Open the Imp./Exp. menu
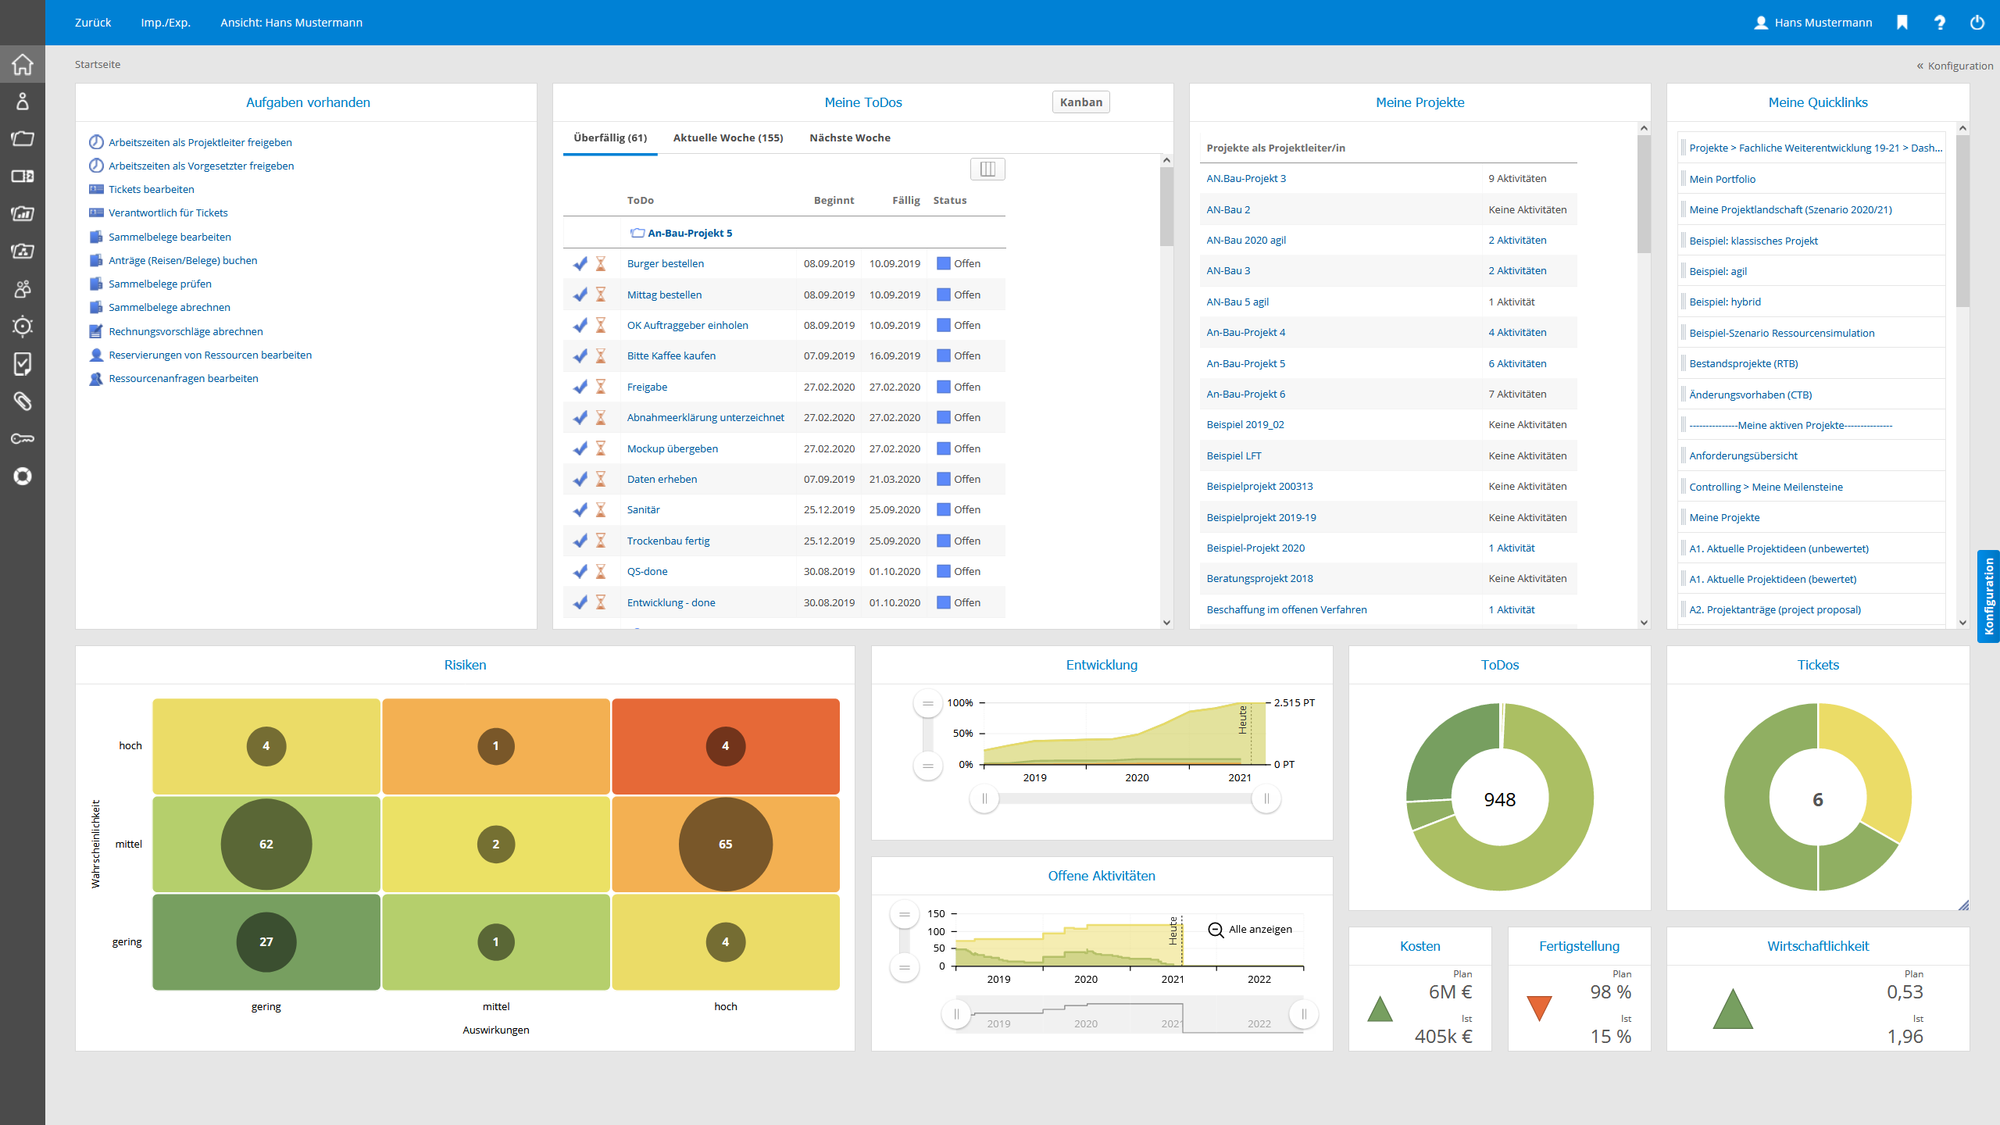The width and height of the screenshot is (2000, 1125). pyautogui.click(x=165, y=22)
